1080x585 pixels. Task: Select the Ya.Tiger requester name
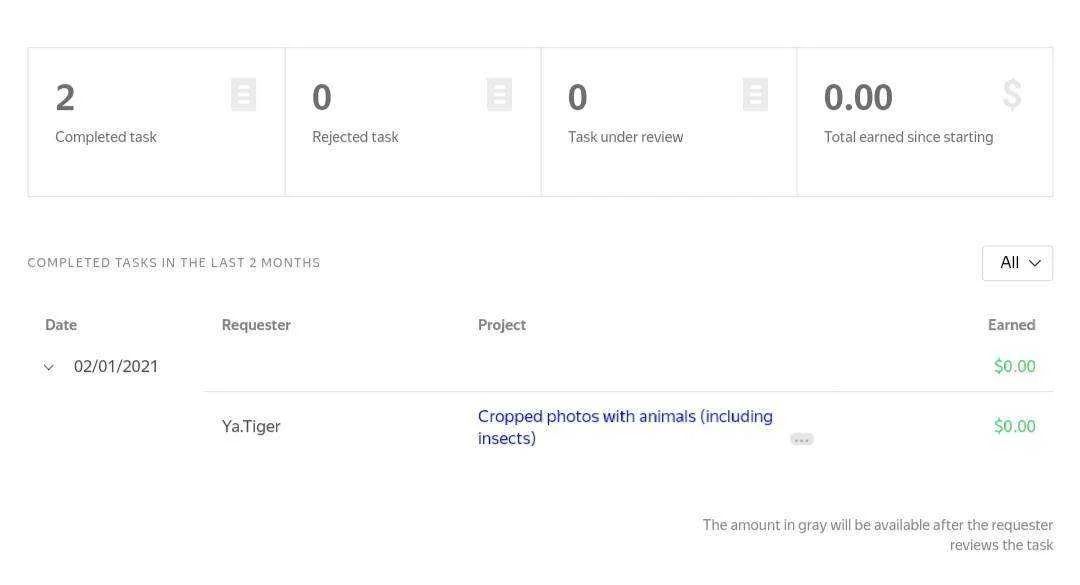pos(251,427)
